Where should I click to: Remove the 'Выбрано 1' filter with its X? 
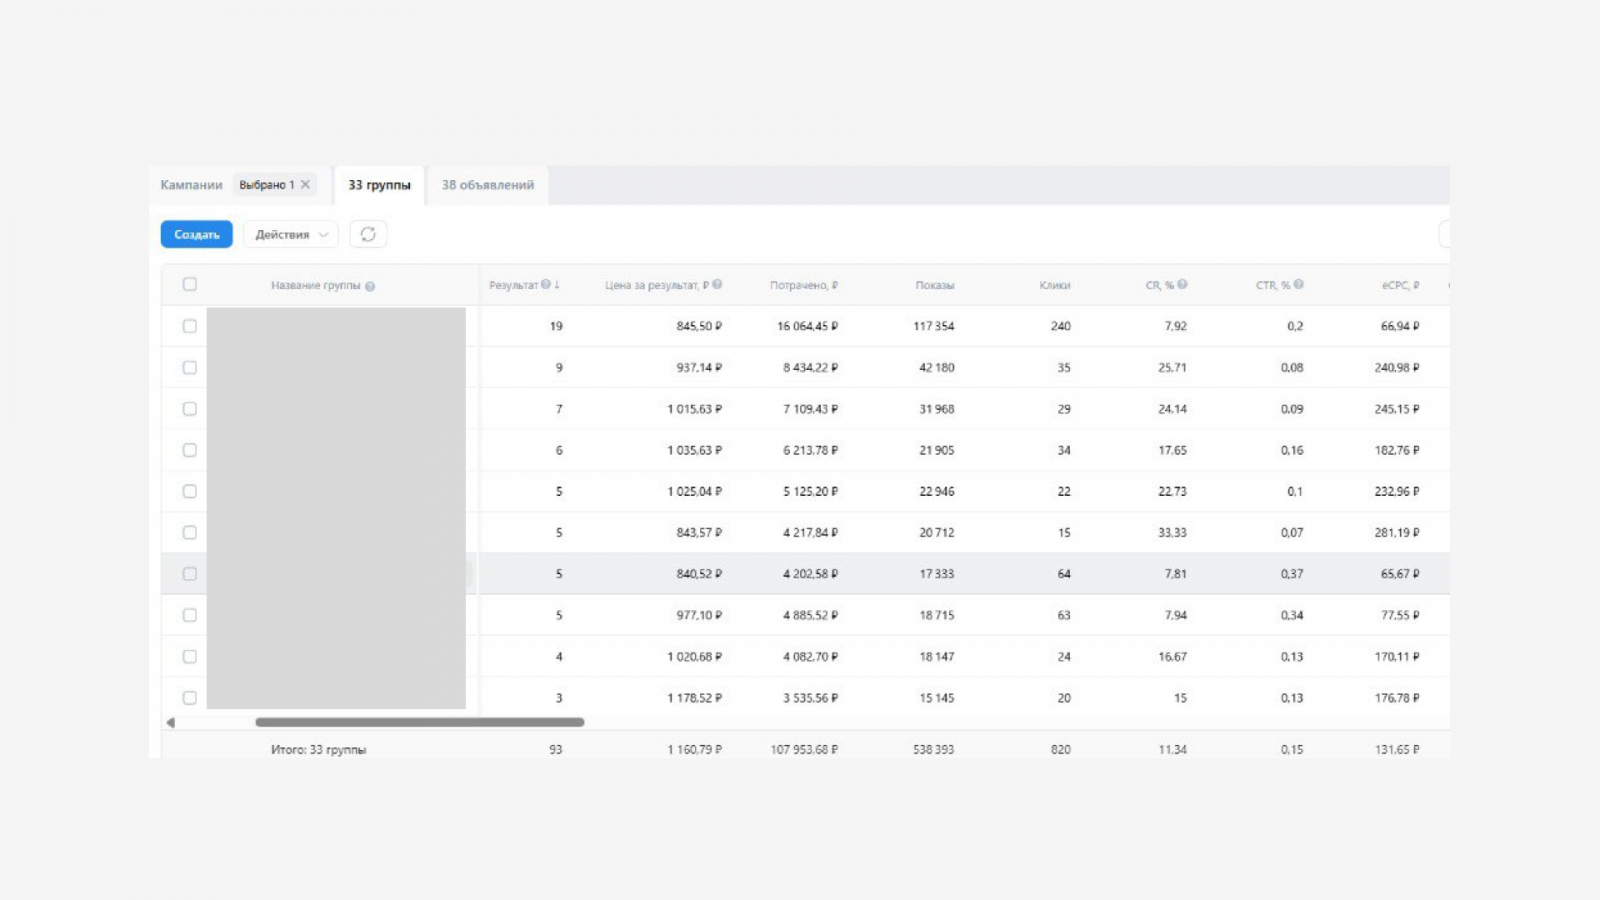pos(305,185)
